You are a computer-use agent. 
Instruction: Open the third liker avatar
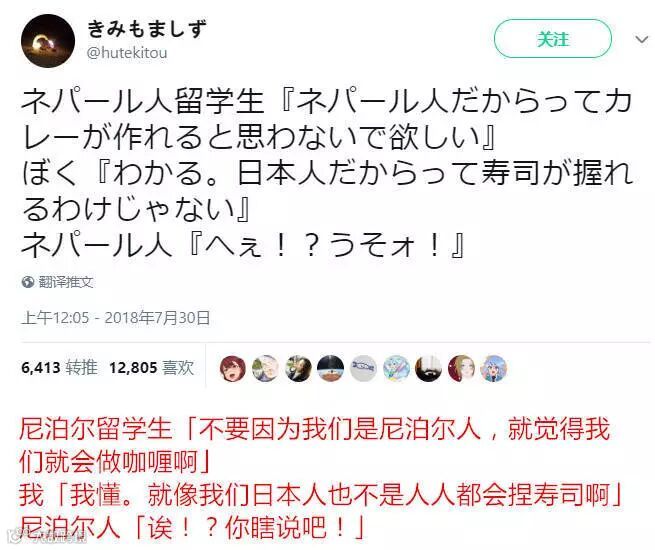298,369
